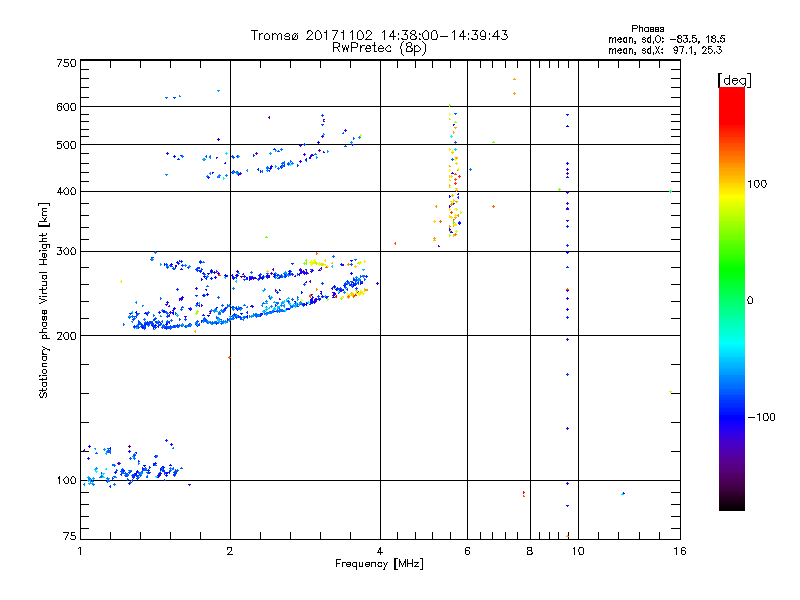Click the x-axis tick label '10'
The width and height of the screenshot is (800, 600).
(x=578, y=551)
